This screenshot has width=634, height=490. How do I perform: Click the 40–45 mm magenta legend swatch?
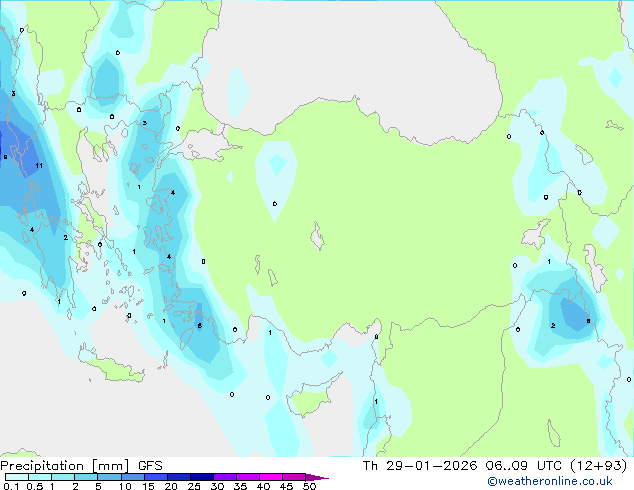tap(271, 477)
